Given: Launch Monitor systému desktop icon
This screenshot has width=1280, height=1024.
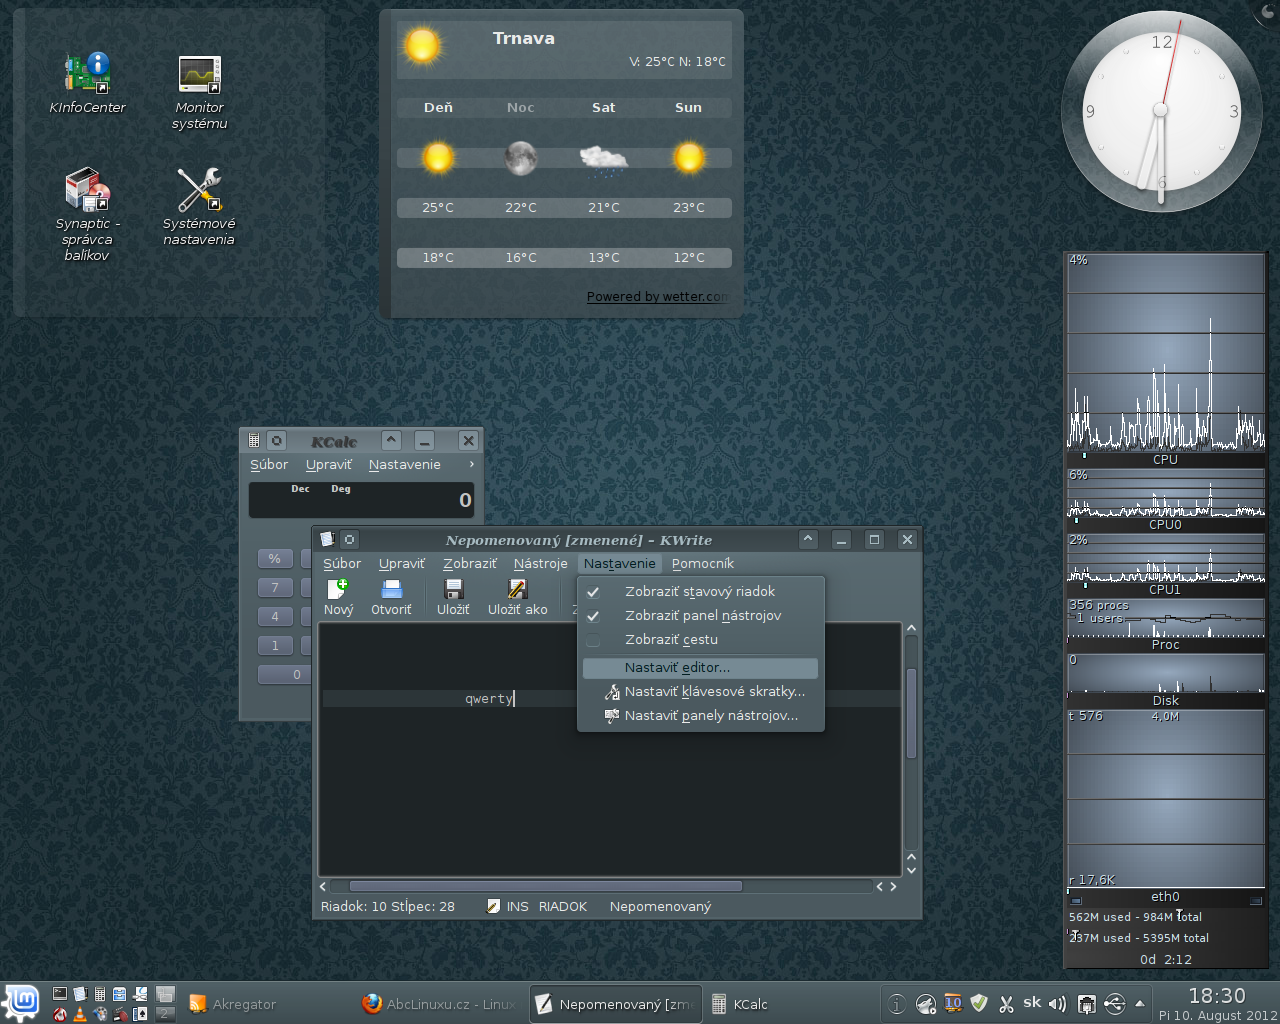Looking at the screenshot, I should coord(199,92).
